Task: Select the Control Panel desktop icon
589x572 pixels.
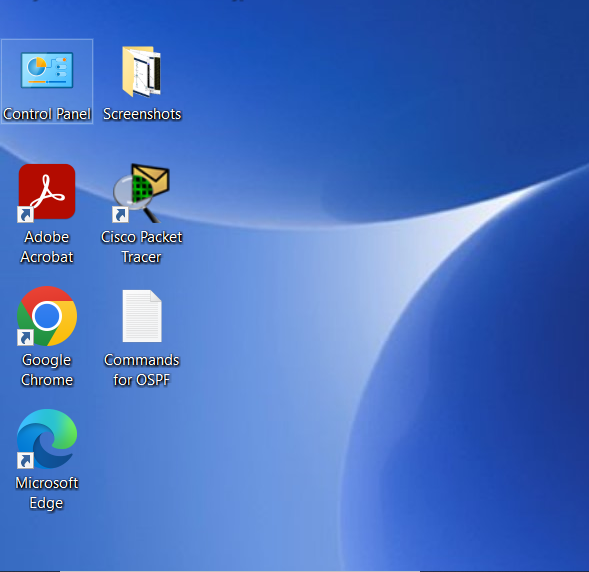Action: click(47, 70)
